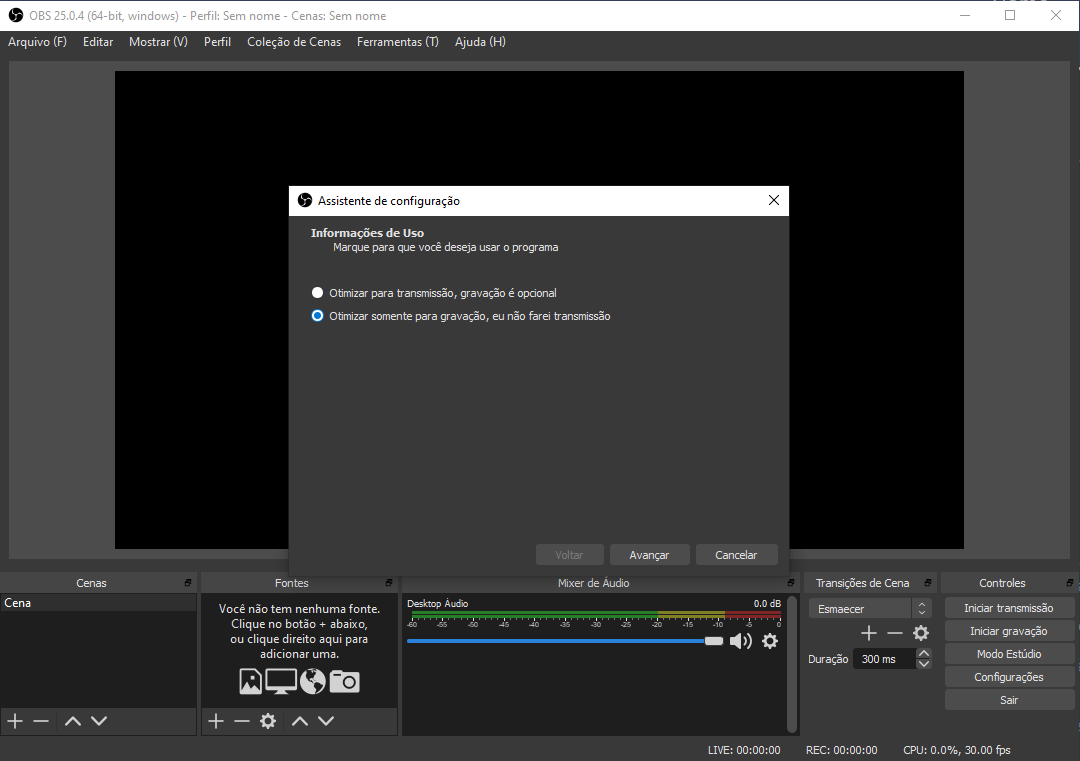Open the Esmaecer transition dropdown

click(x=871, y=609)
